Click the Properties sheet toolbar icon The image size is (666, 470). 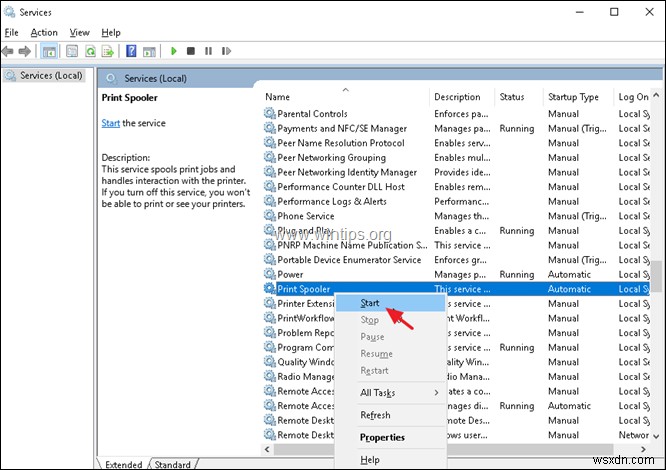point(72,51)
